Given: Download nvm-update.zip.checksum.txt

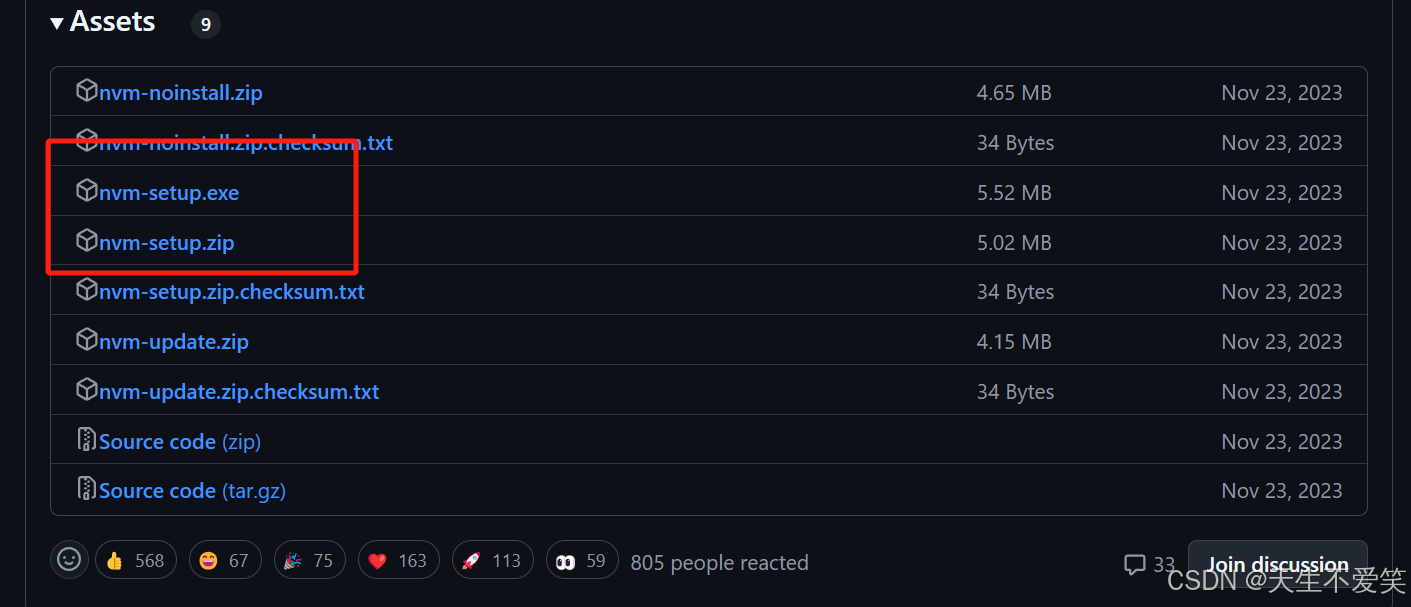Looking at the screenshot, I should tap(239, 391).
